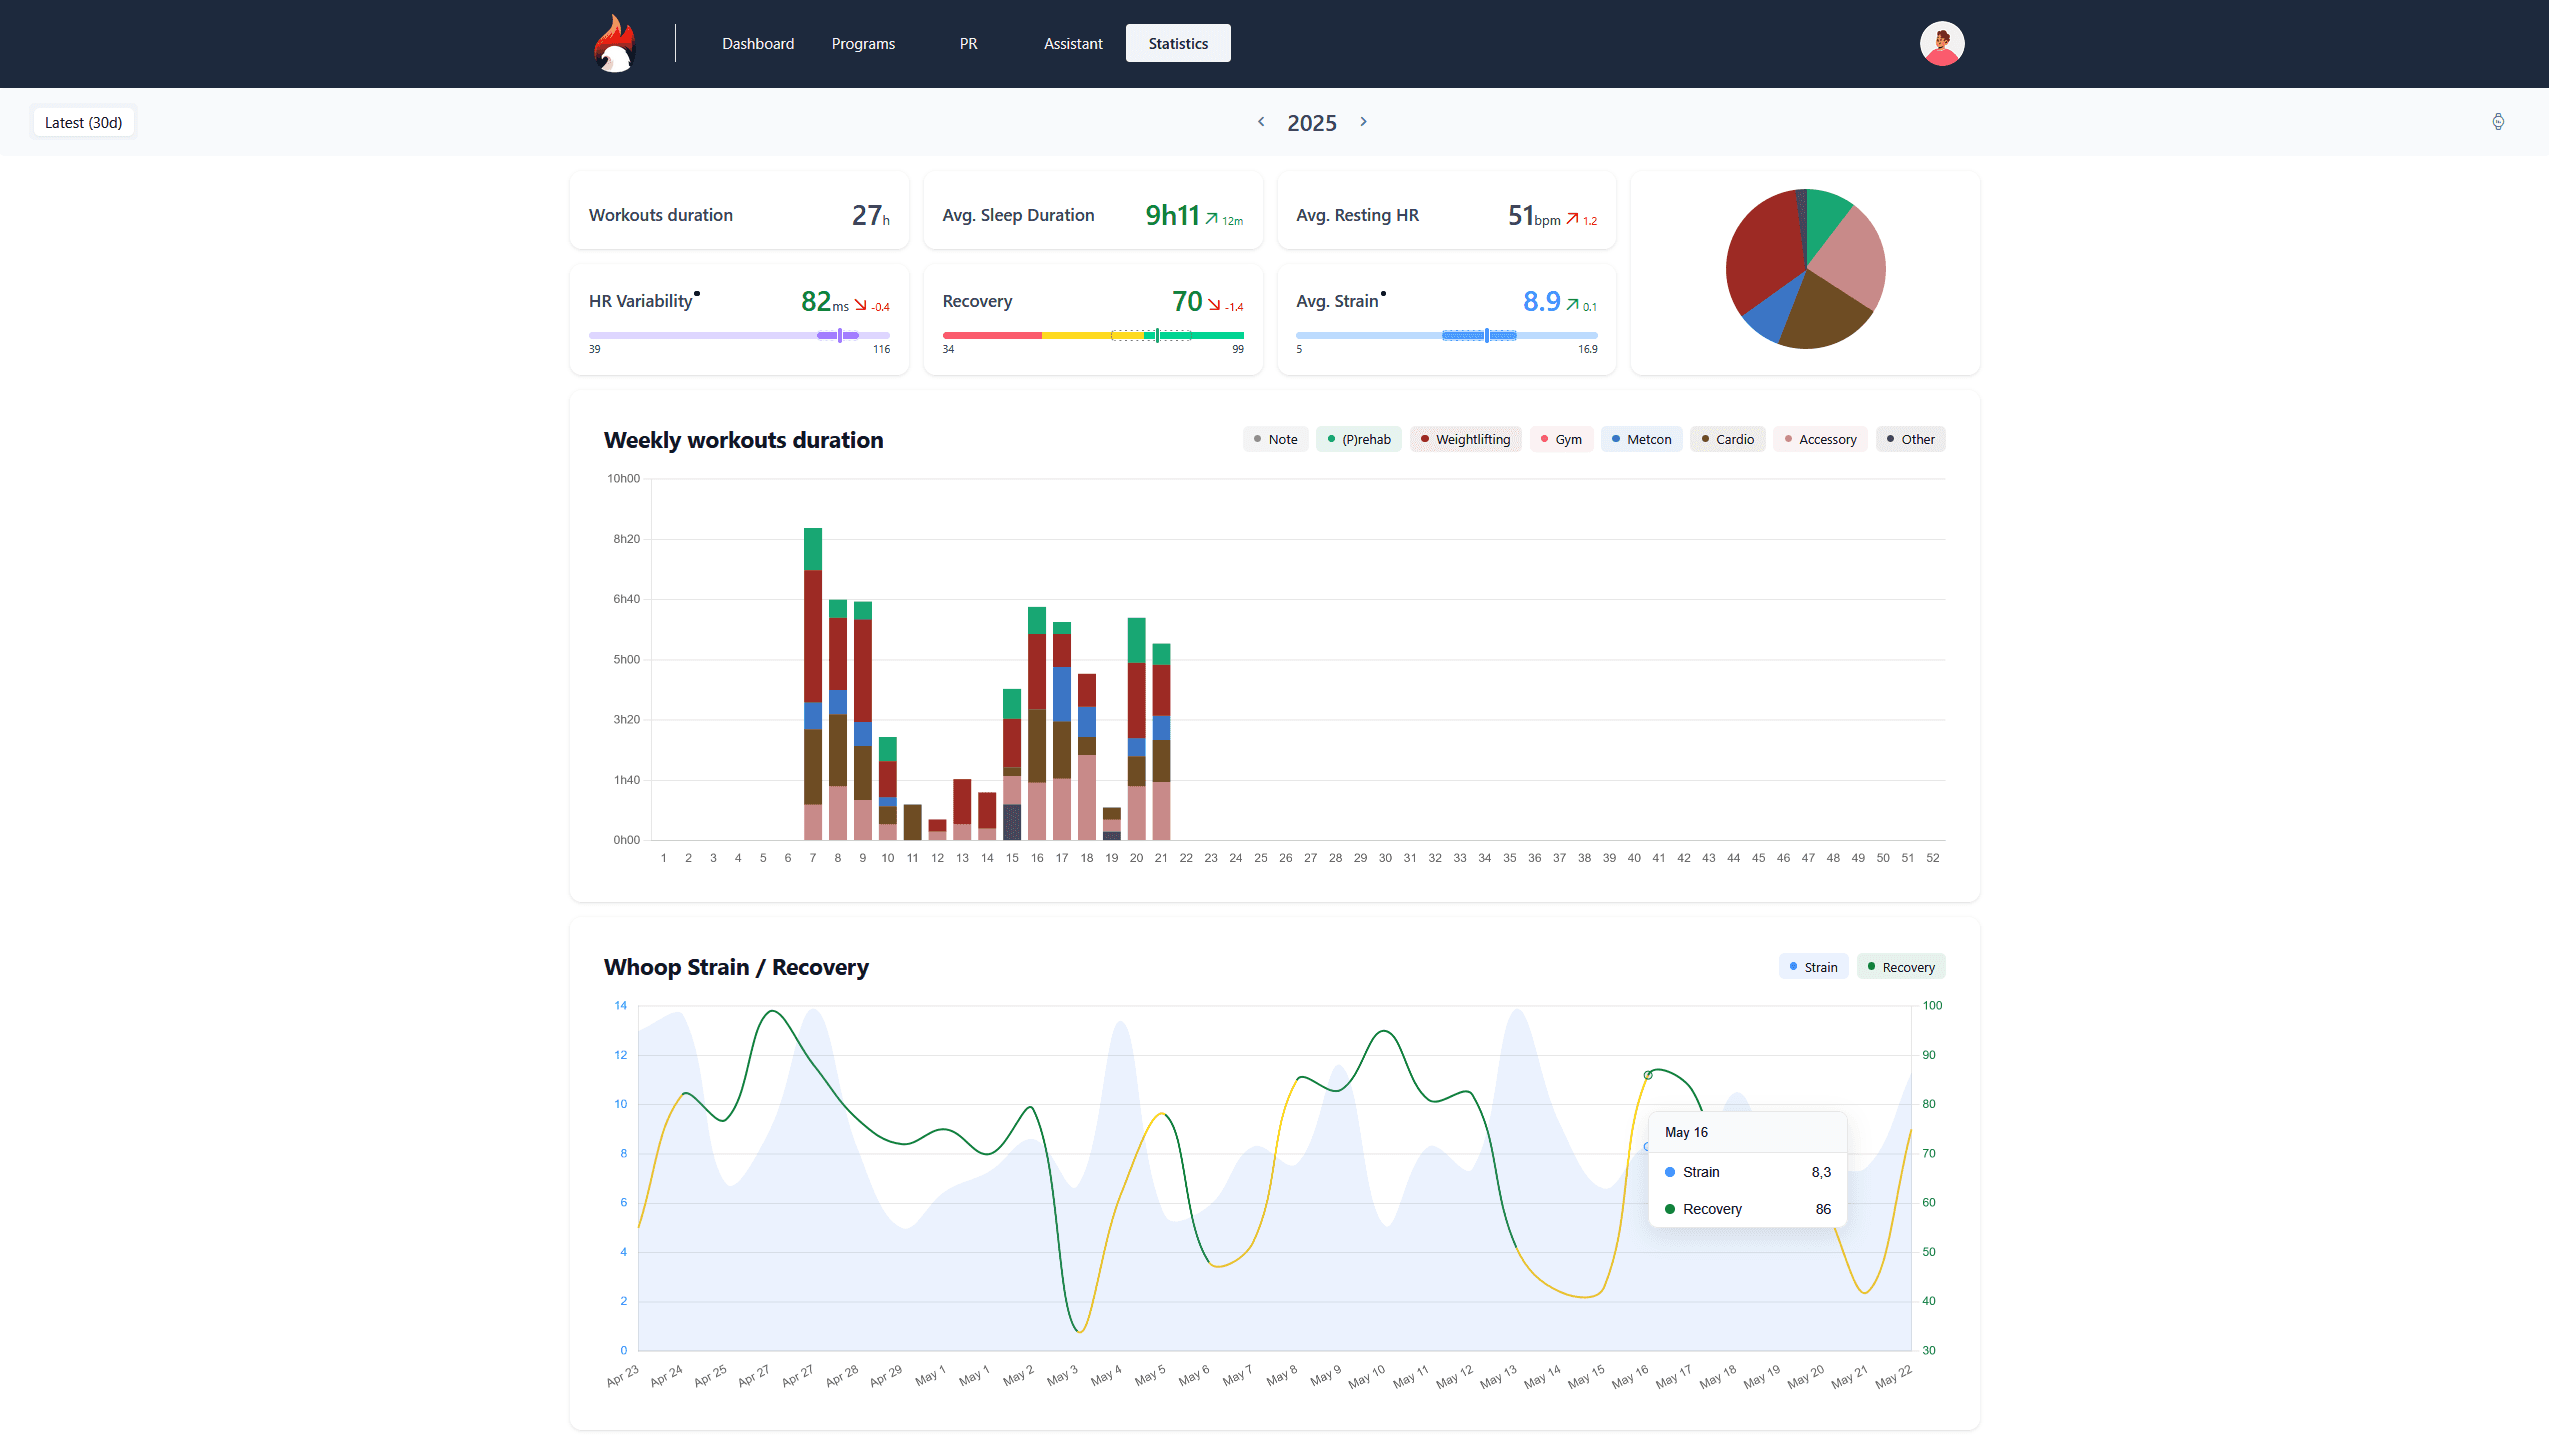Viewport: 2549px width, 1438px height.
Task: Toggle the Strain line in Whoop chart
Action: [1813, 967]
